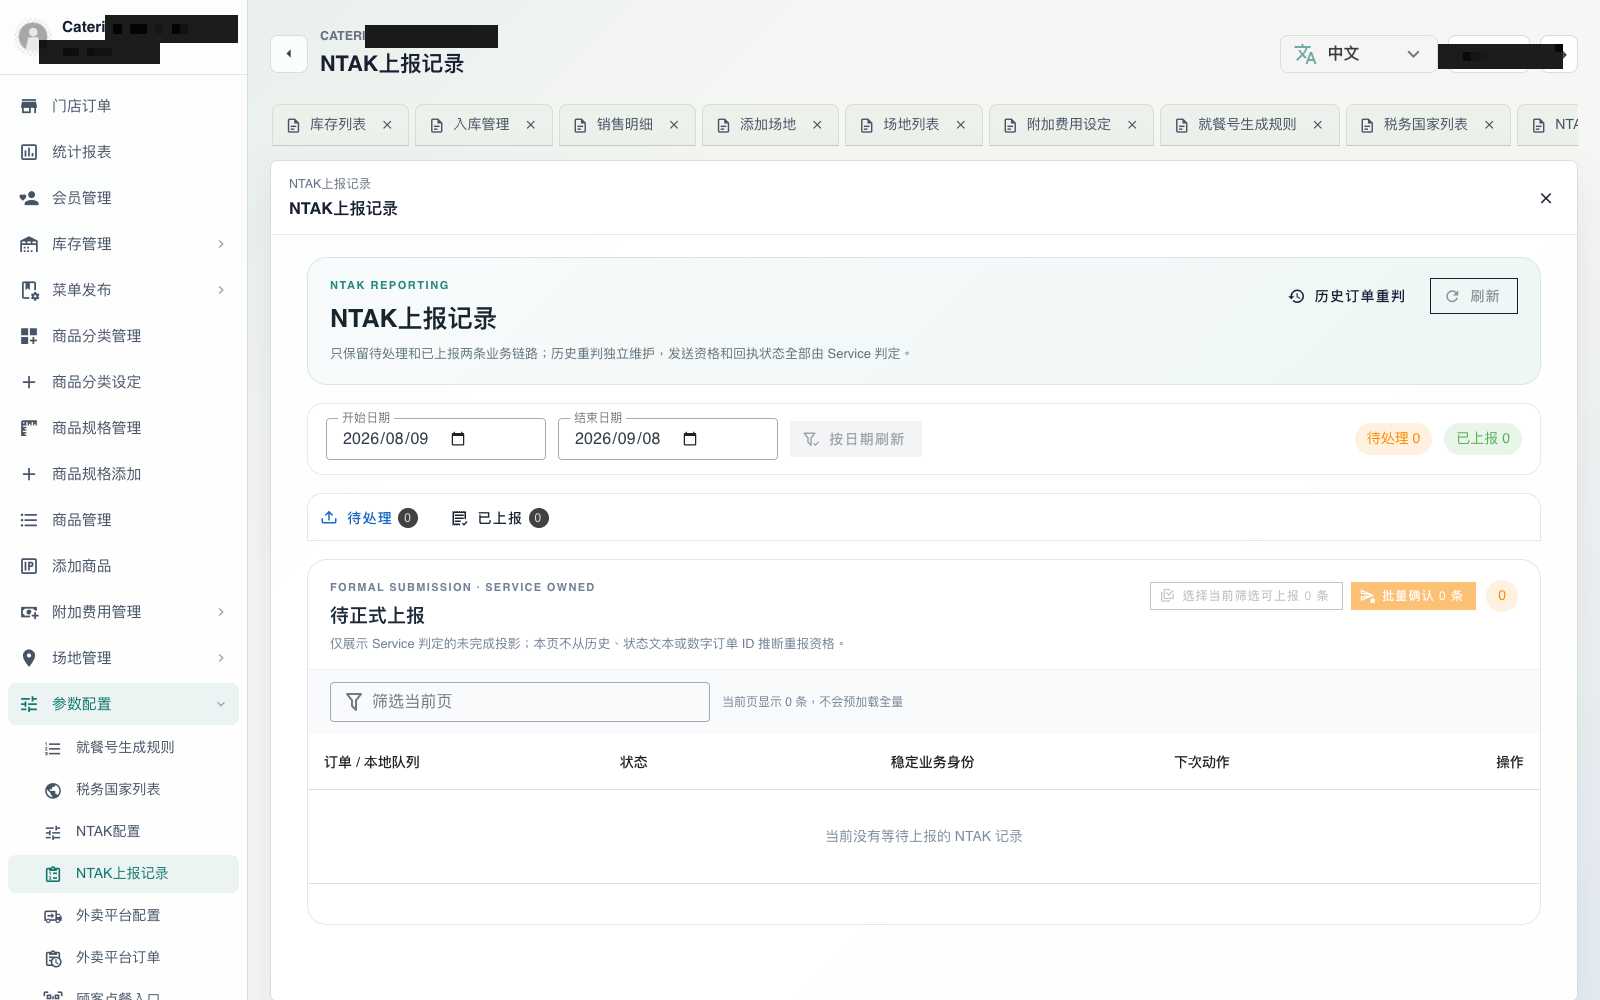This screenshot has width=1600, height=1000.
Task: Click the 待处理 0 orange status badge
Action: point(1394,439)
